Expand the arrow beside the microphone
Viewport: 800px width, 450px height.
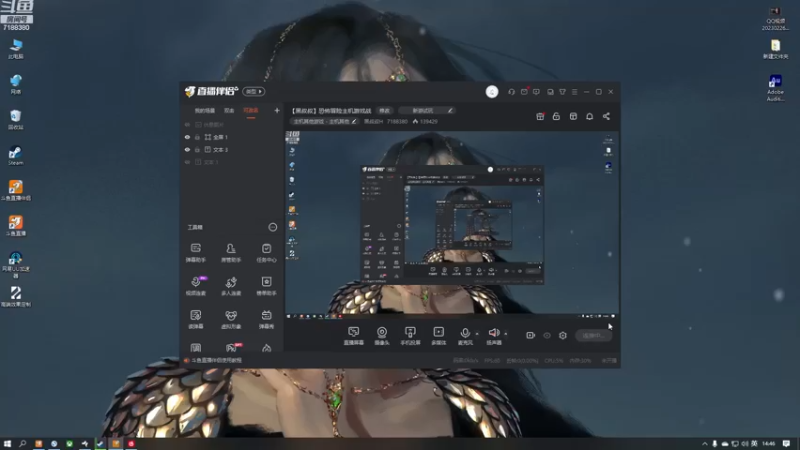click(x=477, y=334)
